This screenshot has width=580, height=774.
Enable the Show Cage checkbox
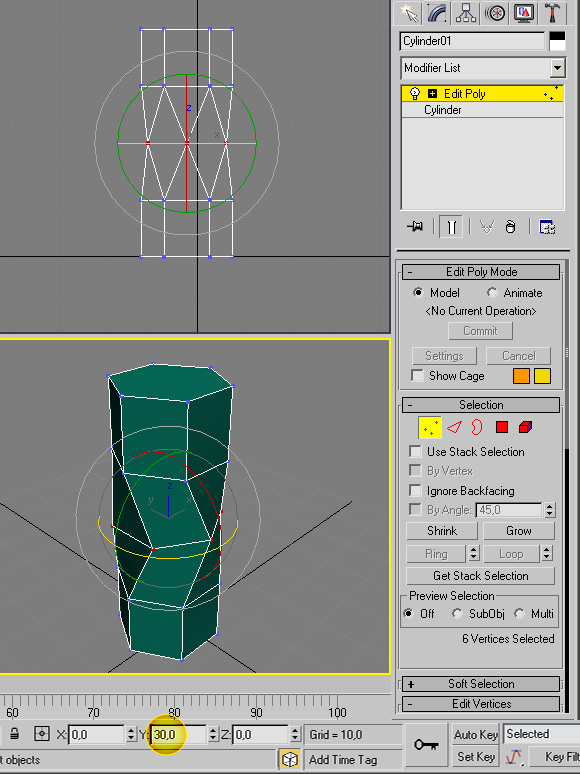pos(417,376)
